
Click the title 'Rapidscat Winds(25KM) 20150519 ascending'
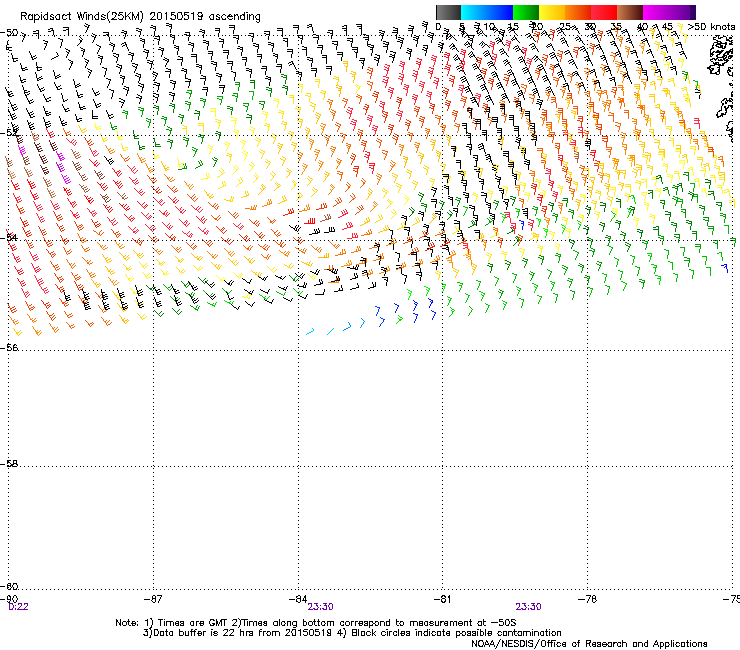point(140,17)
